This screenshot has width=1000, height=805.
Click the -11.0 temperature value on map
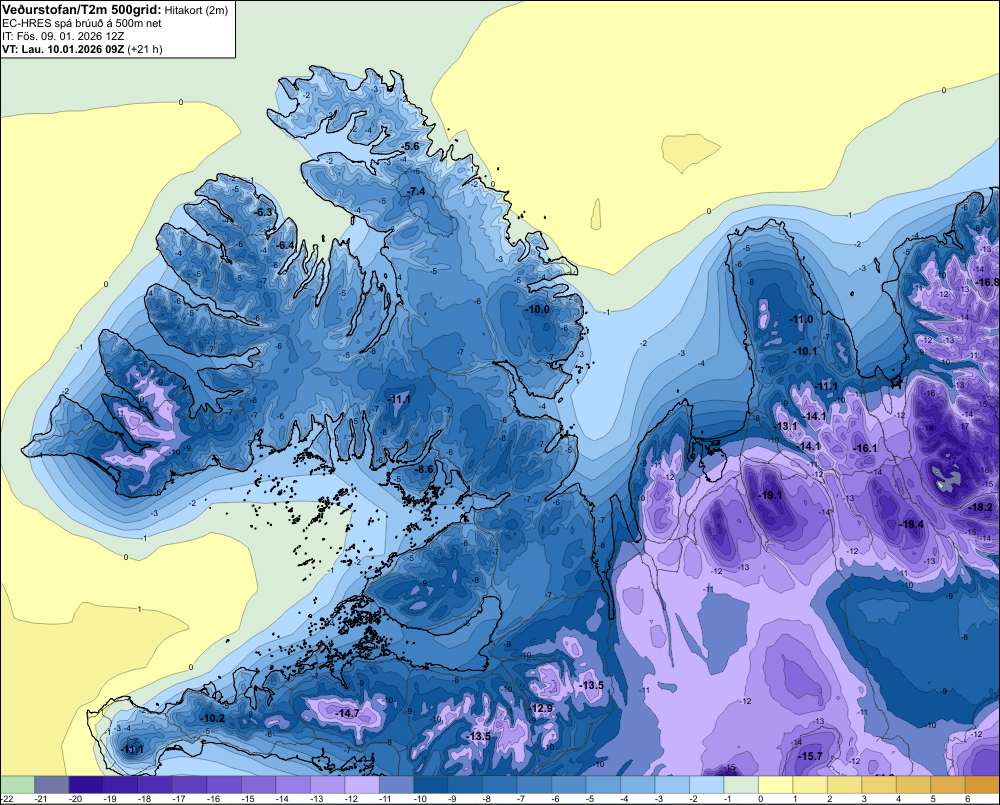801,319
